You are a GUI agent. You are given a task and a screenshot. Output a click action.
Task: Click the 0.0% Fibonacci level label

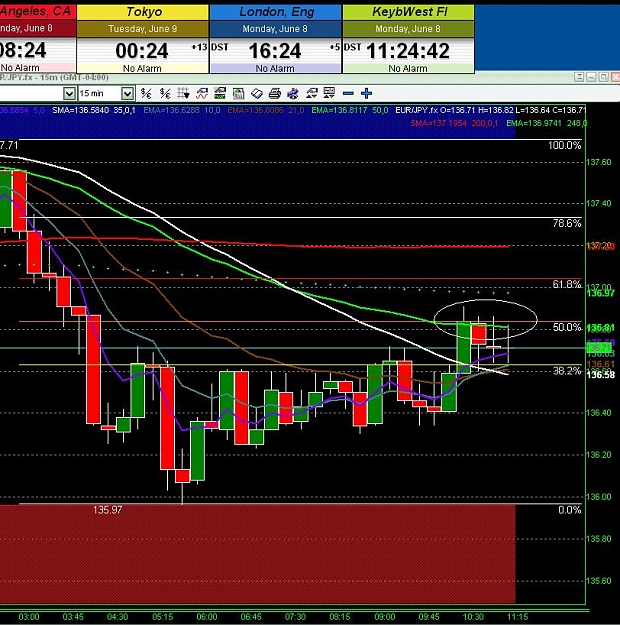click(570, 510)
